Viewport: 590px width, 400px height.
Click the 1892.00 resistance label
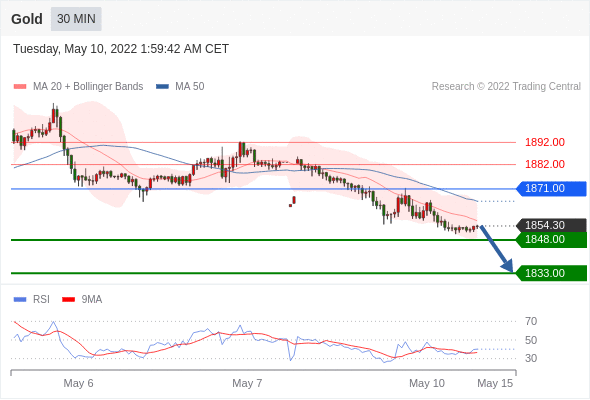[x=545, y=142]
